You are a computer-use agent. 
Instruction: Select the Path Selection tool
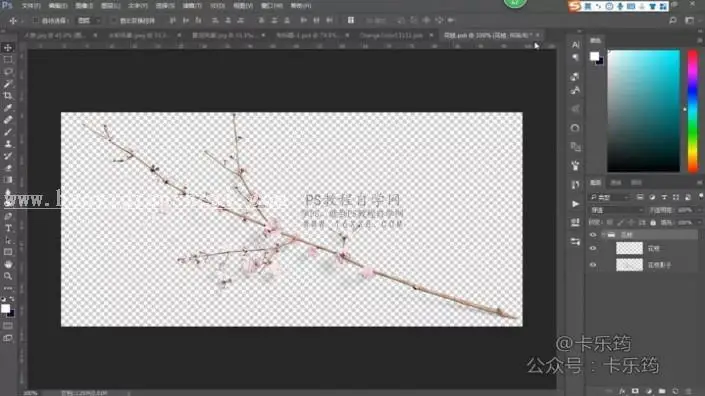(x=8, y=240)
